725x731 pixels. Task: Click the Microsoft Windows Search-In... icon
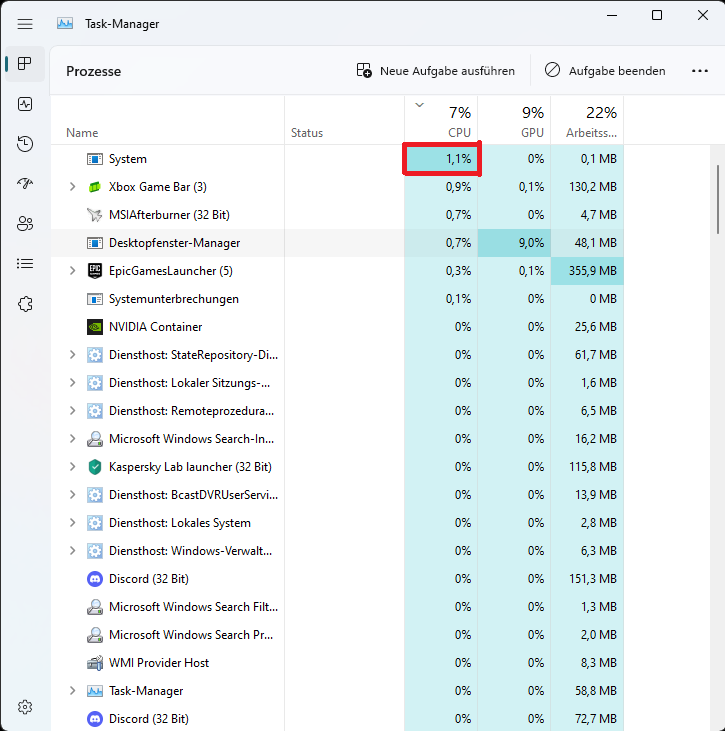(x=95, y=439)
